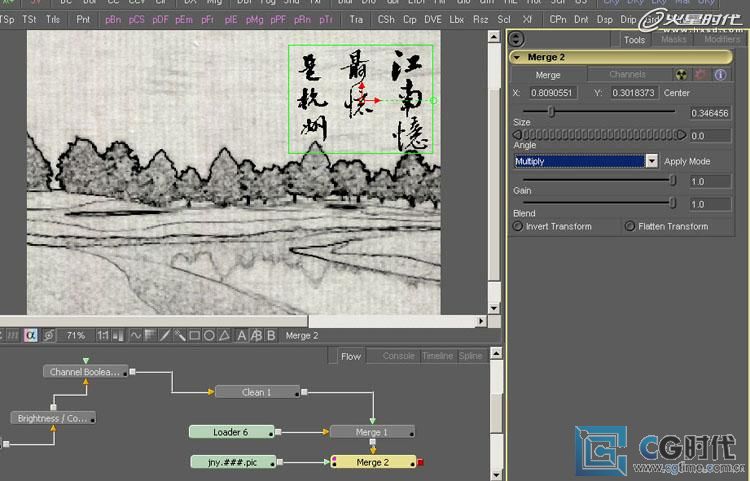Open the 71% zoom level menu

[75, 336]
